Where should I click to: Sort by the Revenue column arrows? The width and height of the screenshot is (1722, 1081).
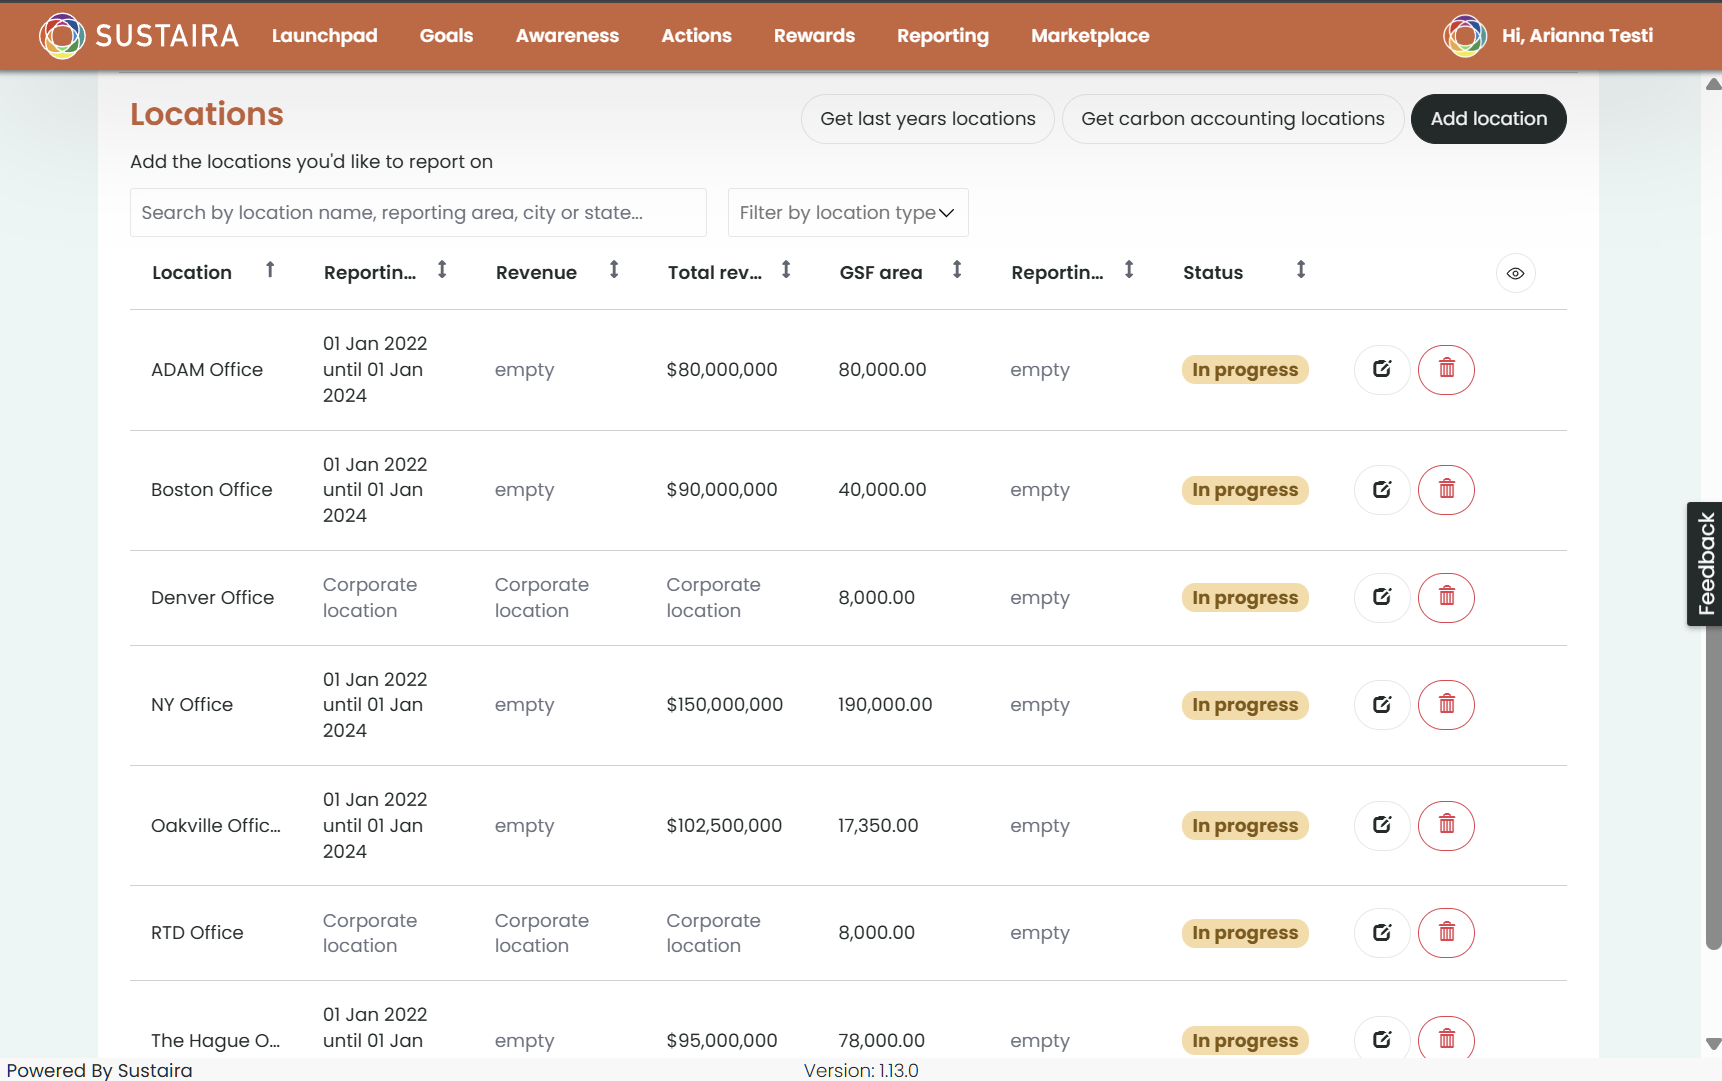coord(614,270)
